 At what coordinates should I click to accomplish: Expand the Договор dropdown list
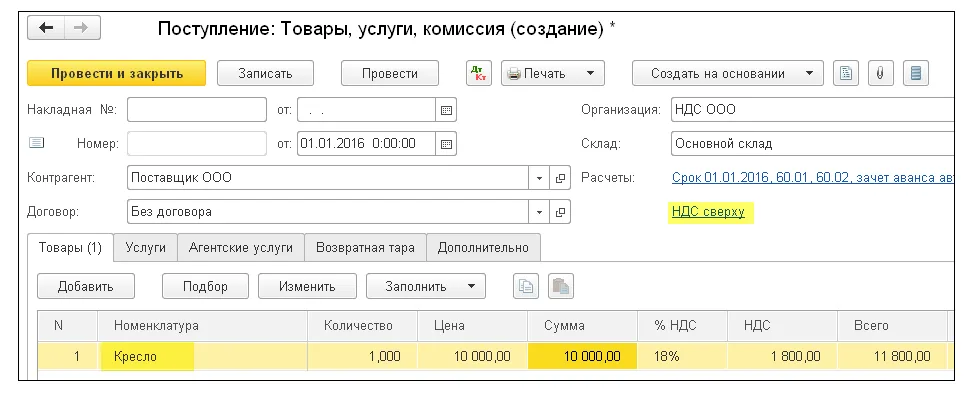pos(539,212)
